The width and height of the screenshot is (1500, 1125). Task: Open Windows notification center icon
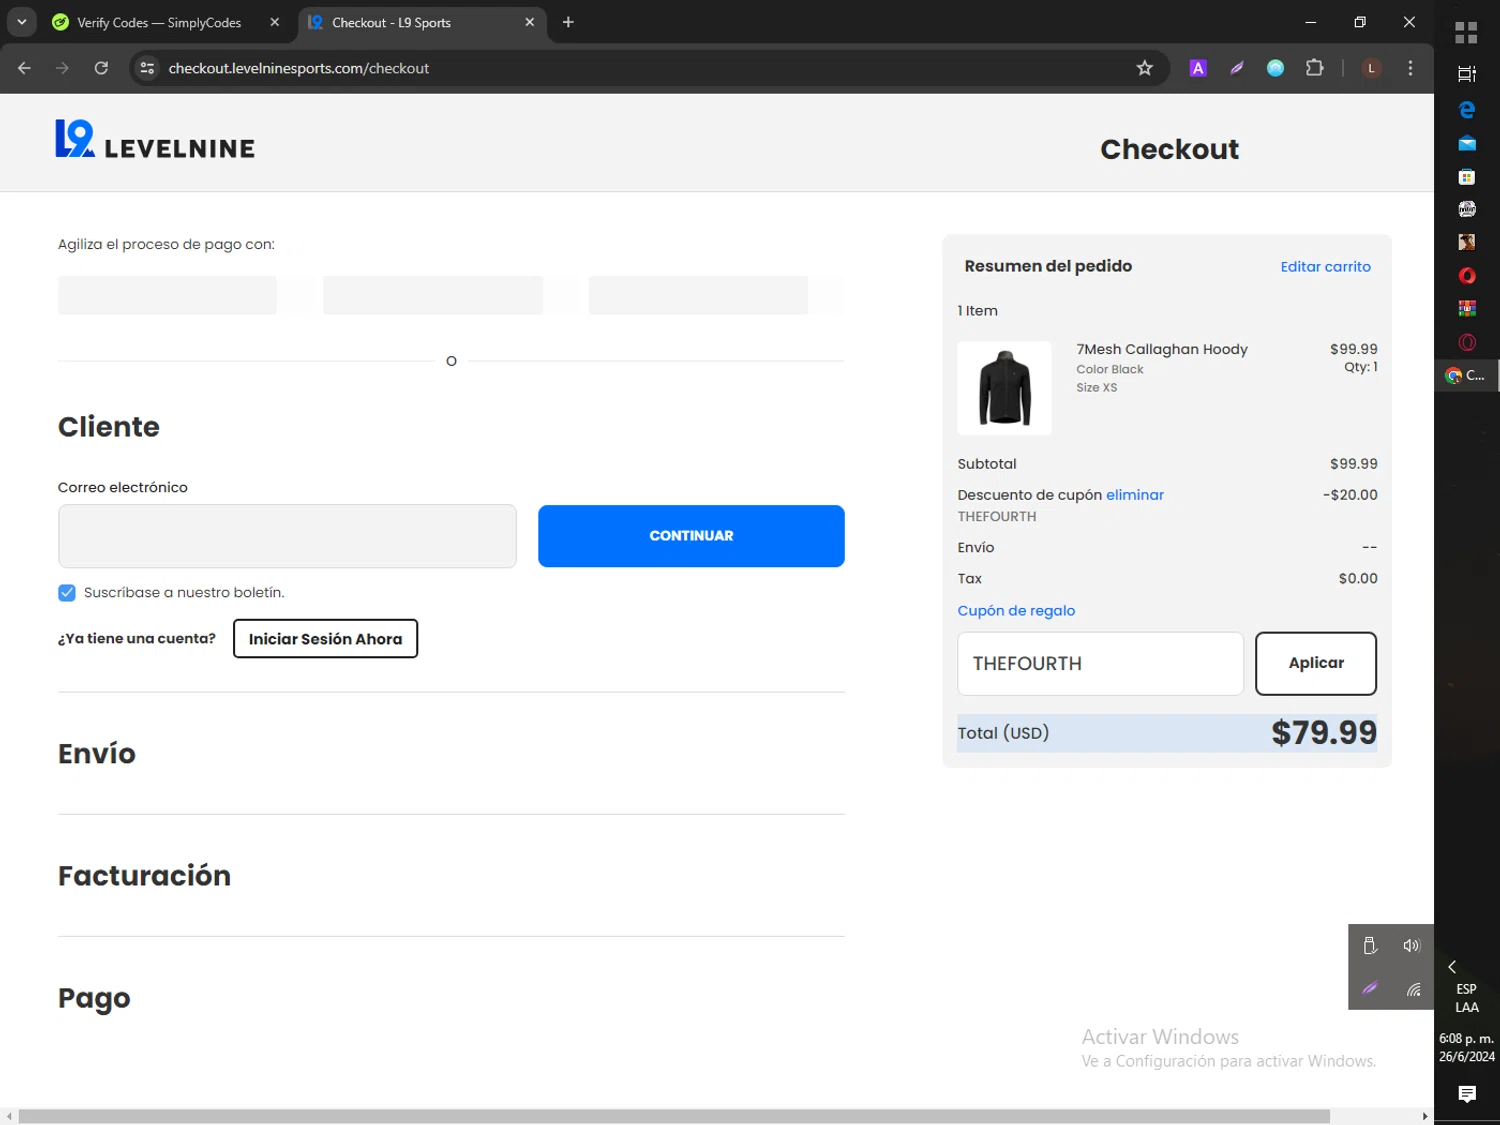tap(1466, 1094)
